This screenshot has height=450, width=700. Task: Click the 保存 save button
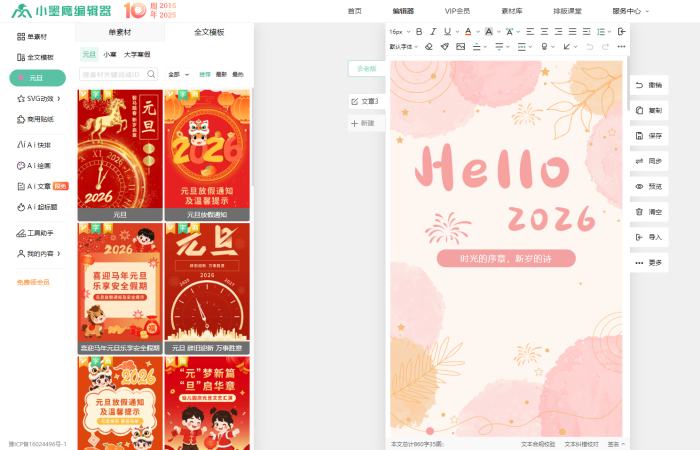(x=648, y=135)
